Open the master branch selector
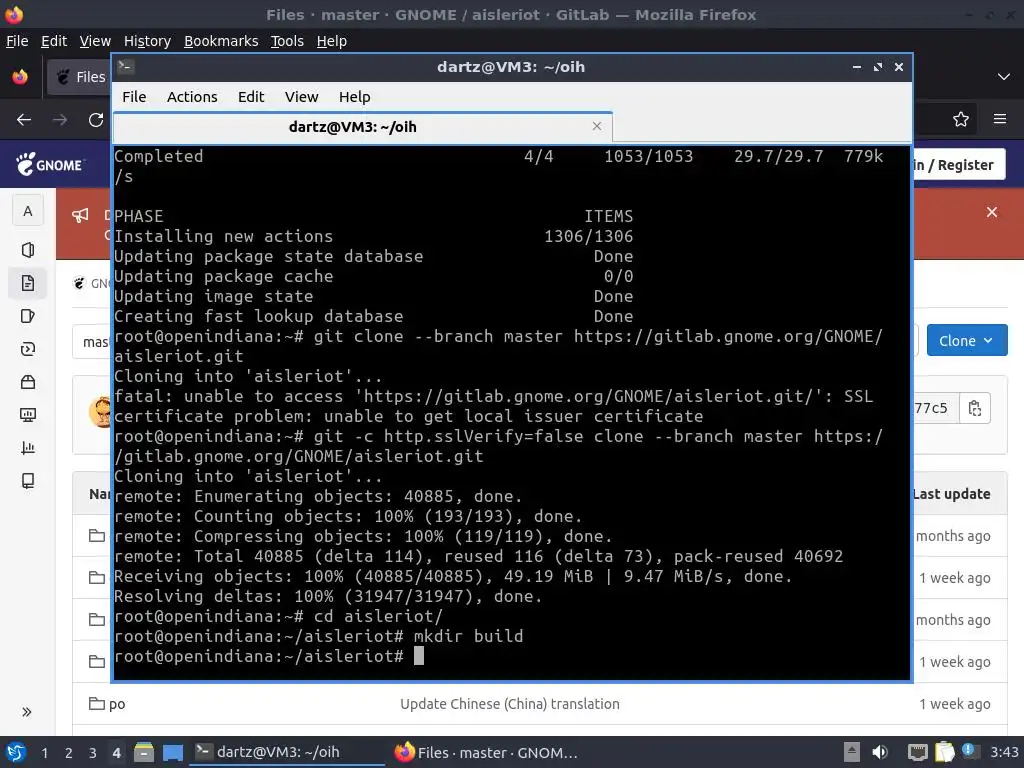The image size is (1024, 768). coord(91,342)
